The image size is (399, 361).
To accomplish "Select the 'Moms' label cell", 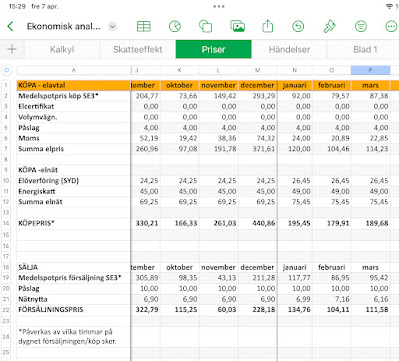I will click(x=74, y=138).
